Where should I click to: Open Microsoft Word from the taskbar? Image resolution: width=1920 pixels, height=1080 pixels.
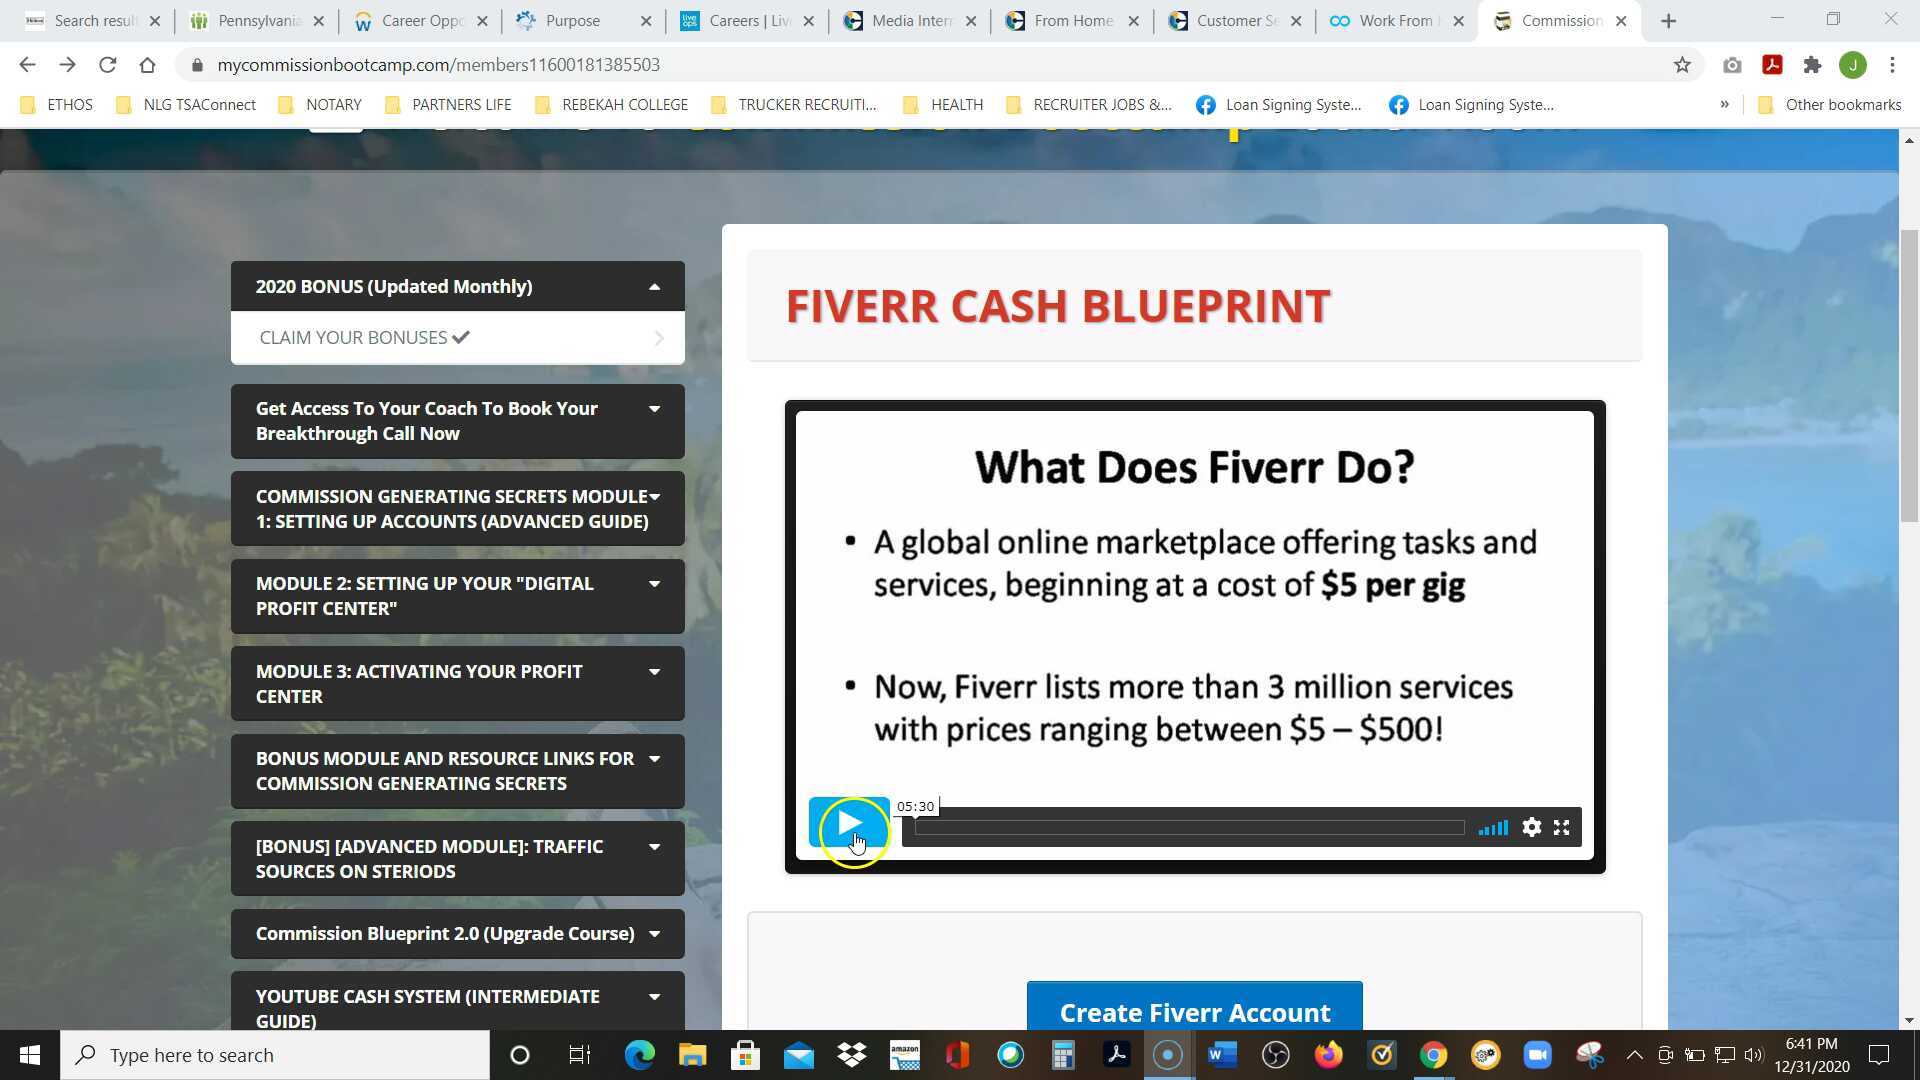pos(1221,1054)
